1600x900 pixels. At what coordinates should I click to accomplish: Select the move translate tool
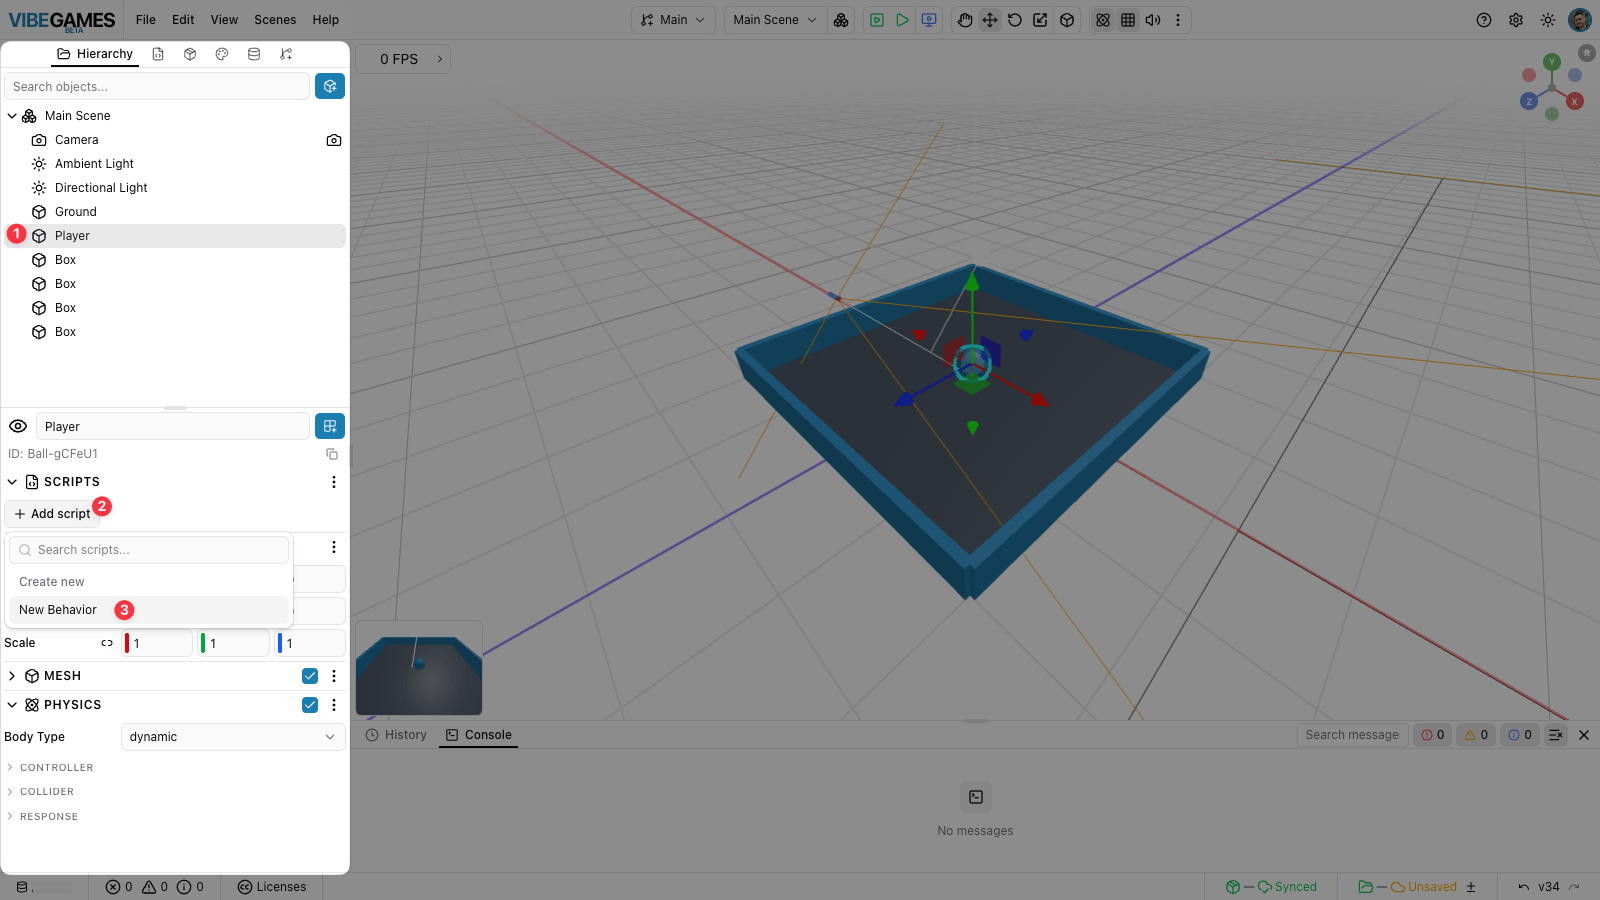(990, 20)
